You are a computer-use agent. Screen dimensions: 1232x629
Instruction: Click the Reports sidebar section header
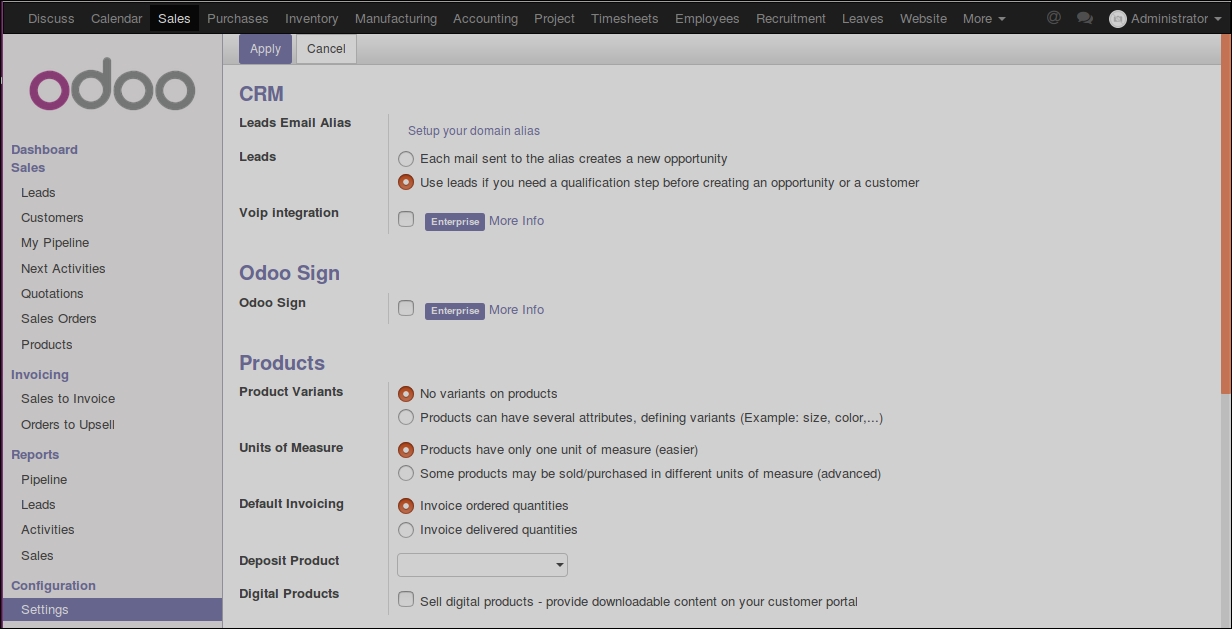click(35, 455)
